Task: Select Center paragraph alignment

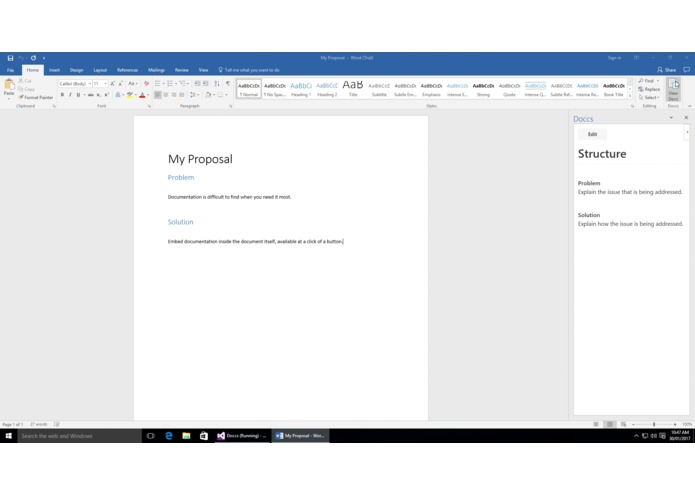Action: click(x=166, y=95)
